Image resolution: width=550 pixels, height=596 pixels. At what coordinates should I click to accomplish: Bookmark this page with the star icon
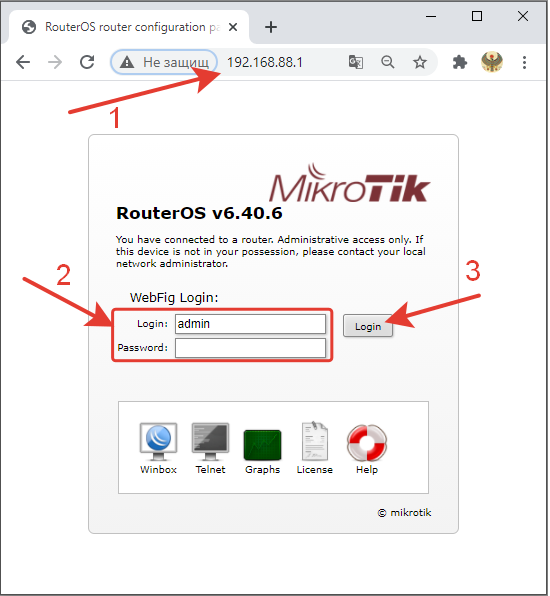420,62
